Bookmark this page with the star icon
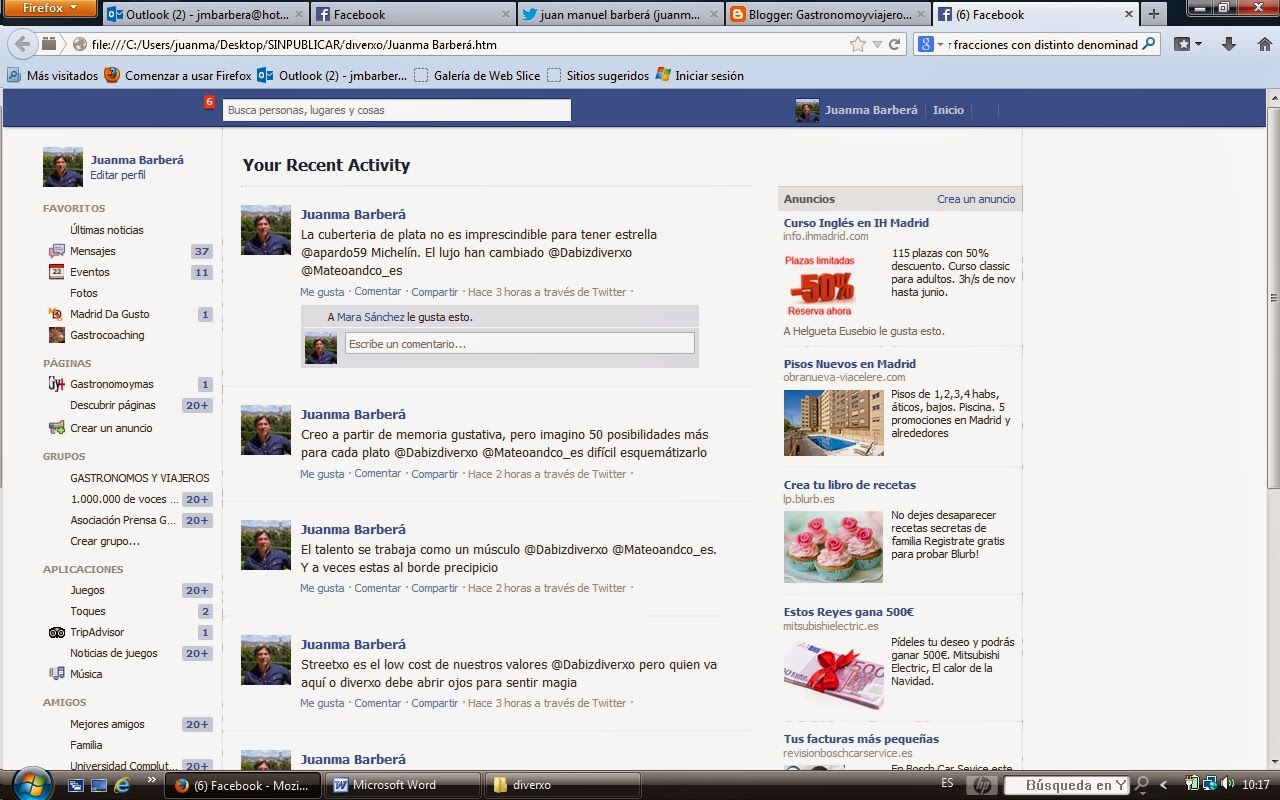 point(857,44)
